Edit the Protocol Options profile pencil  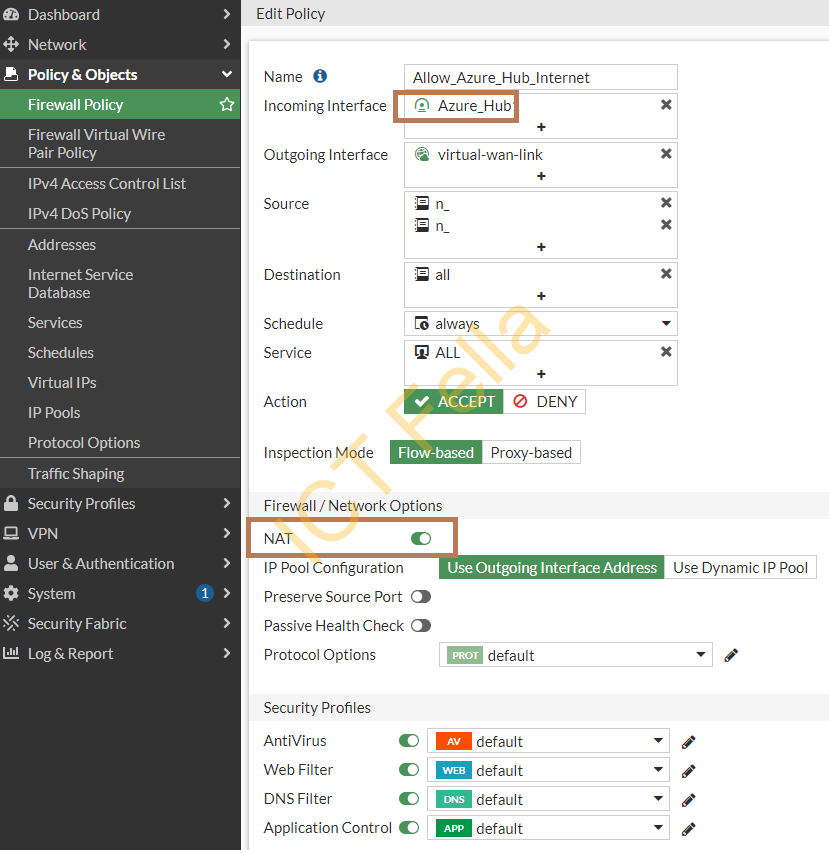[x=731, y=655]
